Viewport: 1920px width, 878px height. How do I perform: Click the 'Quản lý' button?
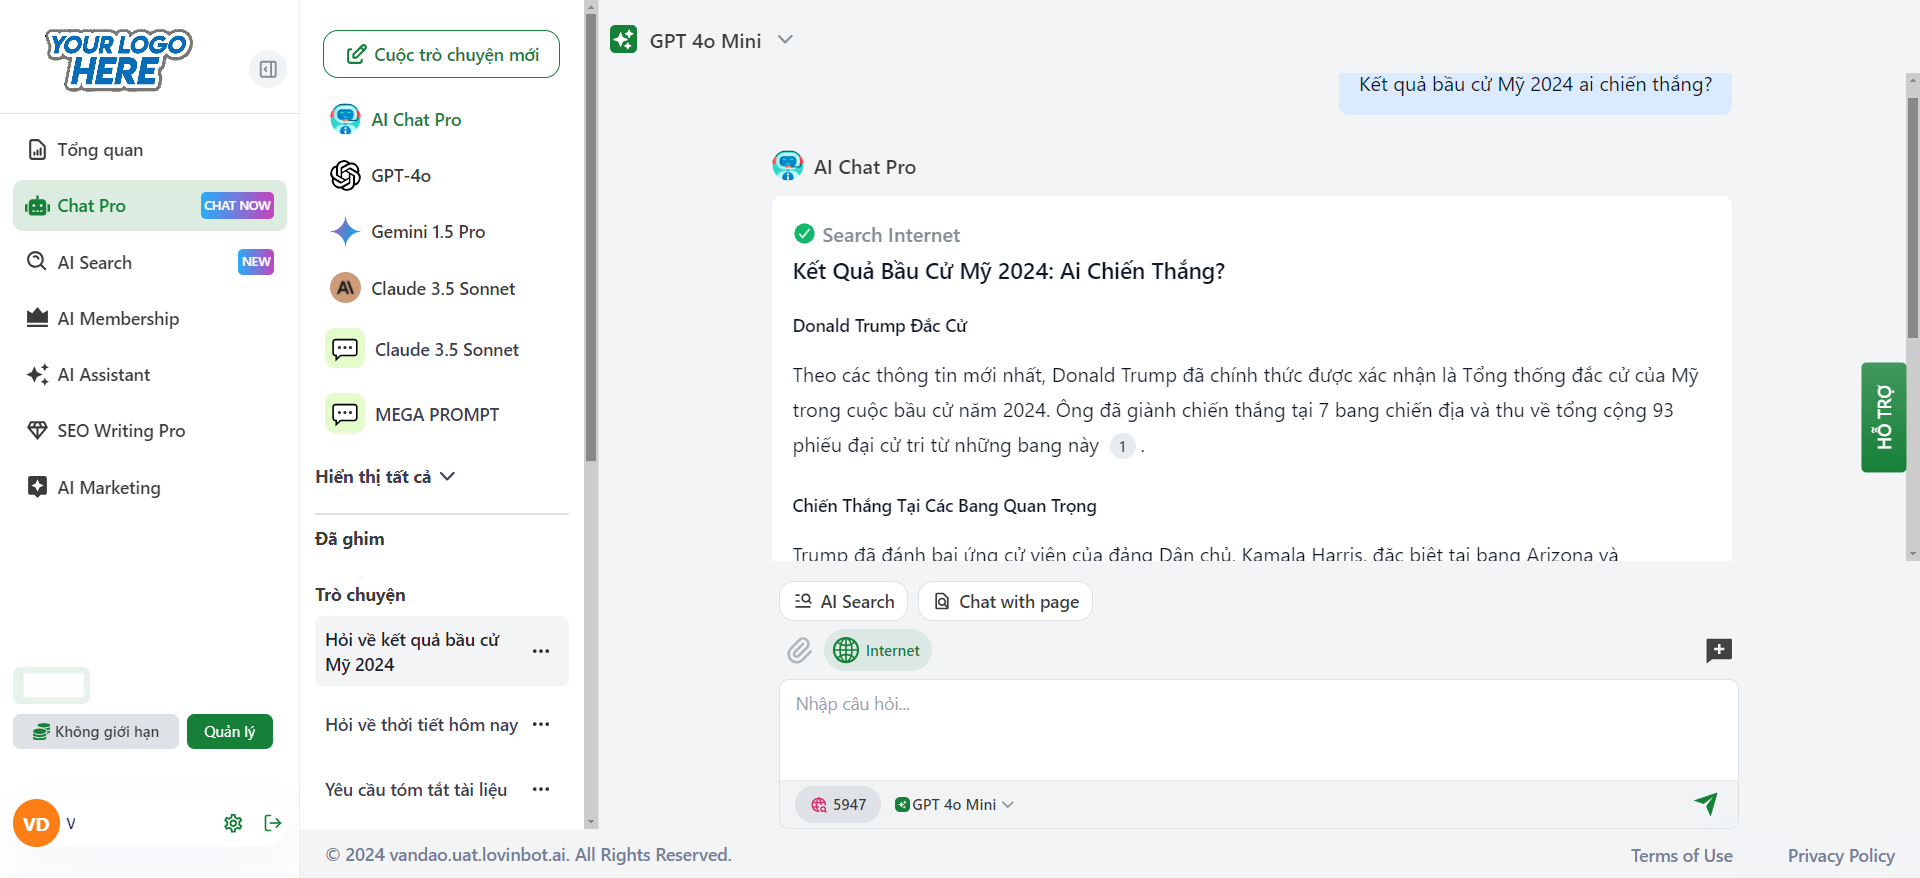(229, 732)
